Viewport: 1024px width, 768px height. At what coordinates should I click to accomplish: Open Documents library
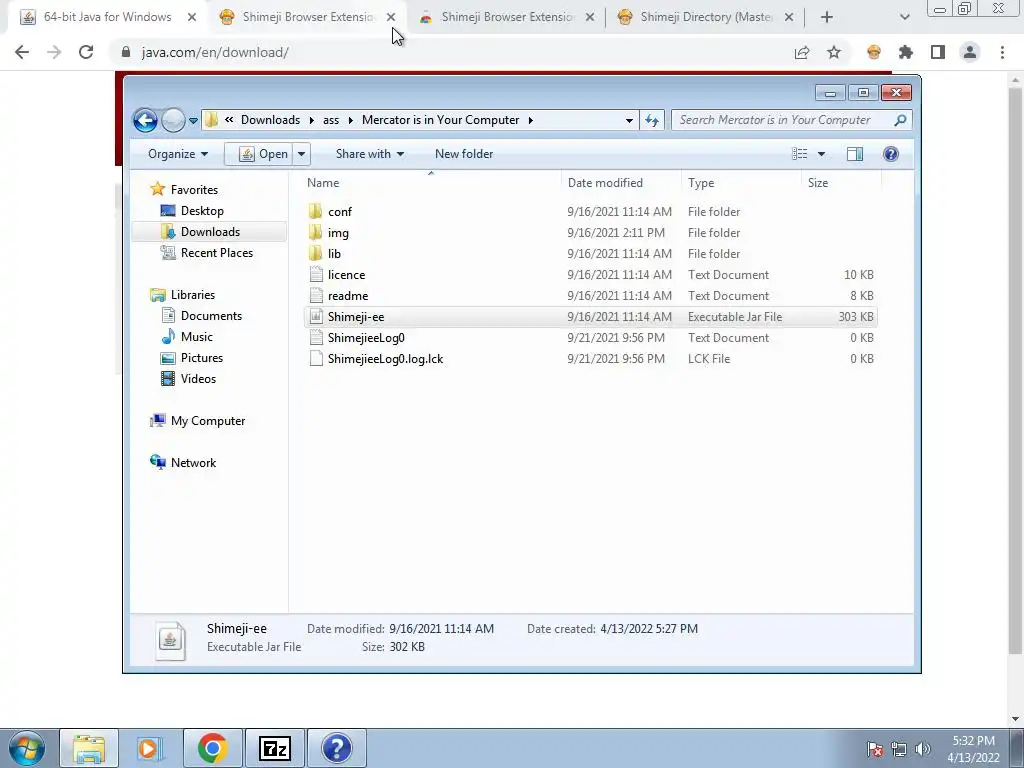(x=211, y=315)
